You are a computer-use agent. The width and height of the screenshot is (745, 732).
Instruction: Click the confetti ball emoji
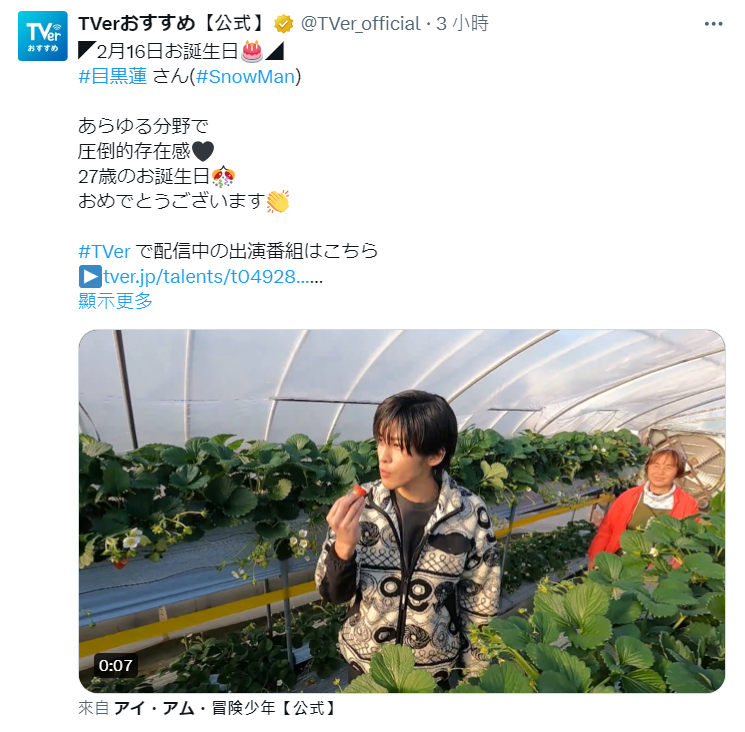(223, 177)
